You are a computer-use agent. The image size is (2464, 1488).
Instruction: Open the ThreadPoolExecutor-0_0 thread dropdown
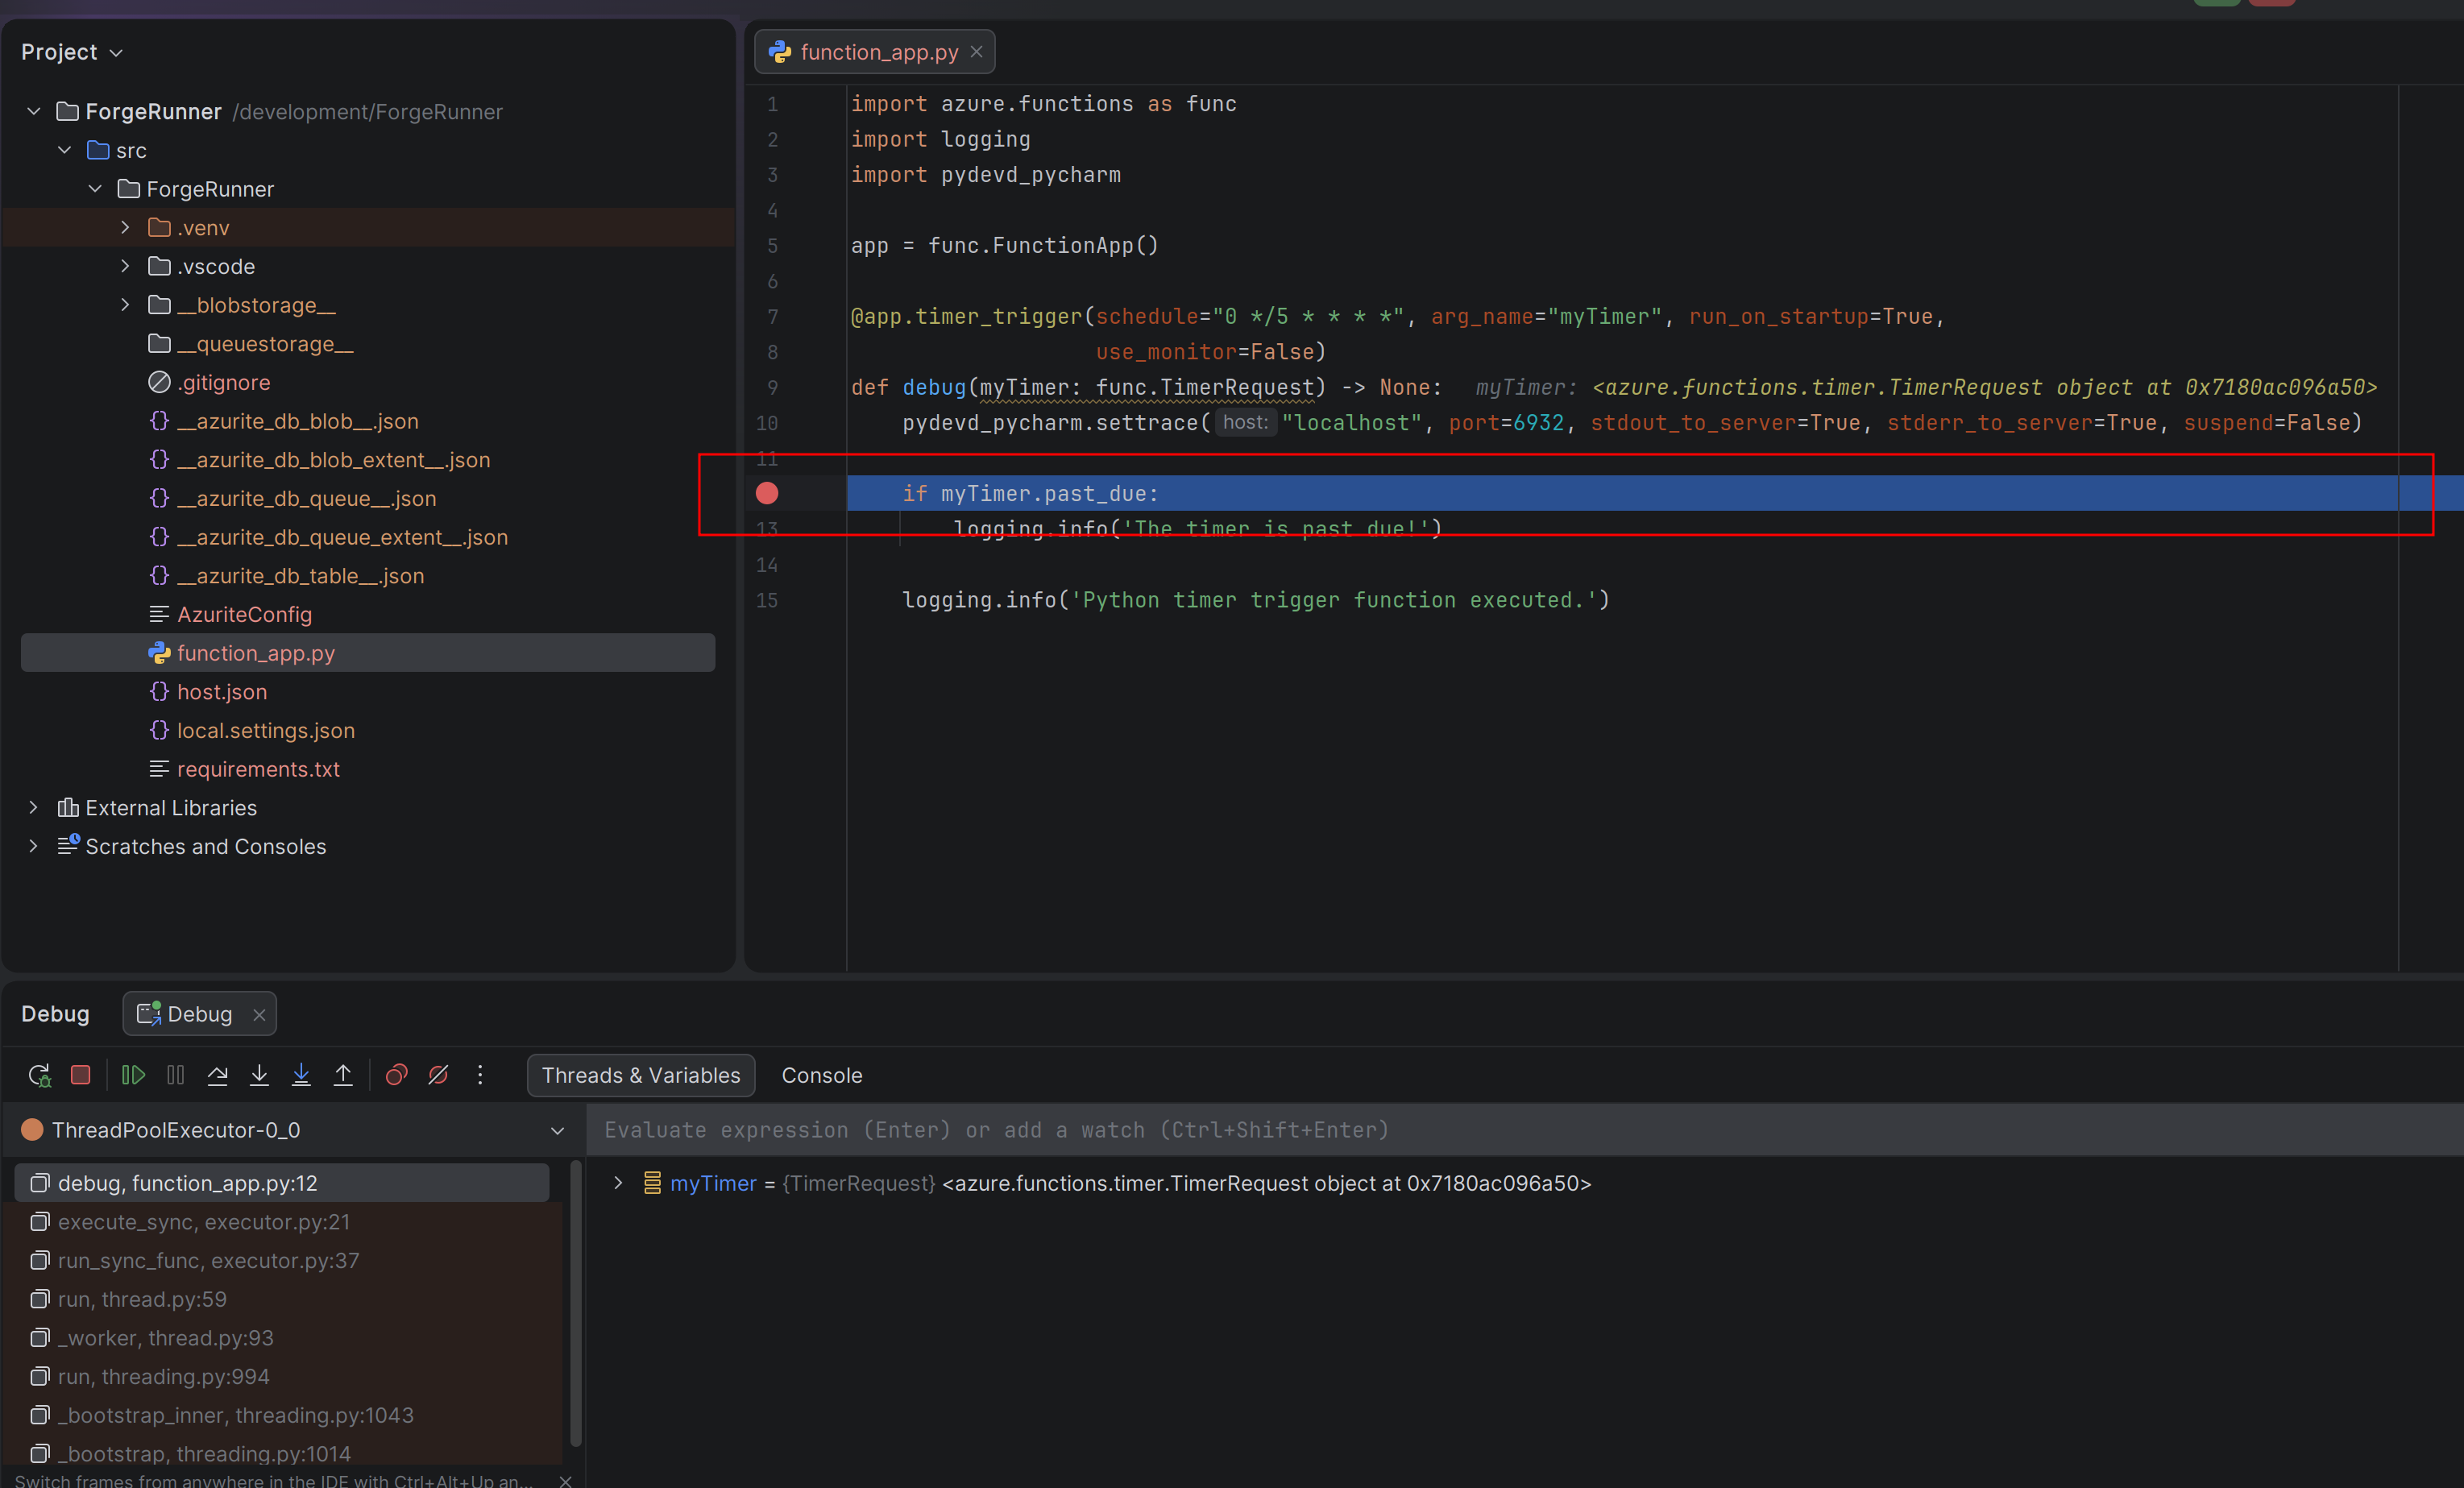(557, 1130)
